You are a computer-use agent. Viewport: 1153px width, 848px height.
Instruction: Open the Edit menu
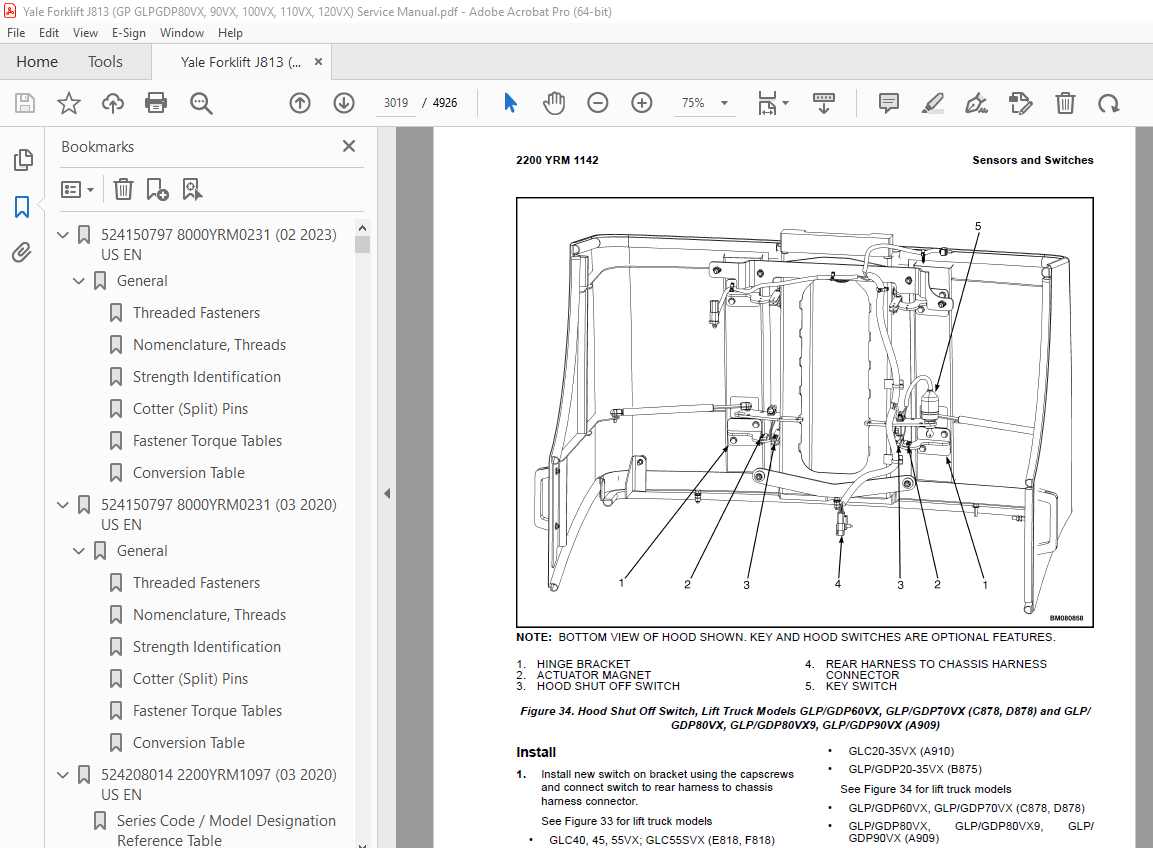49,33
